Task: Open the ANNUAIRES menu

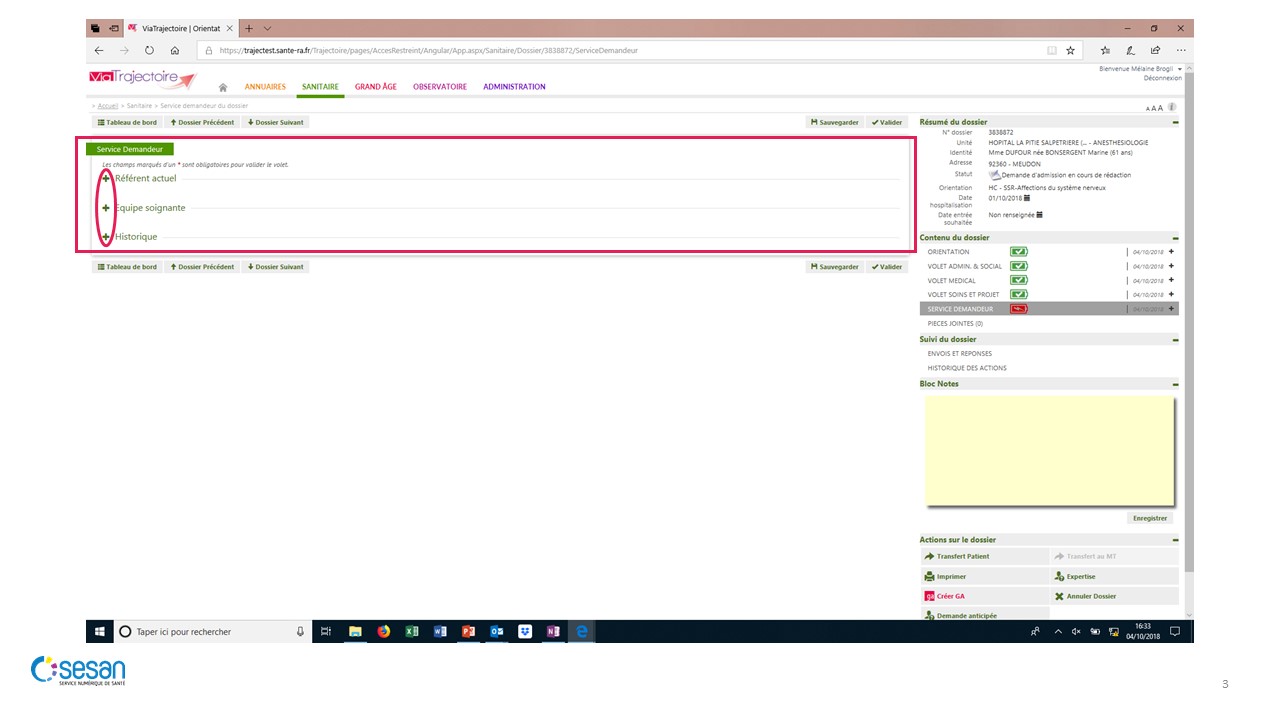Action: click(265, 87)
